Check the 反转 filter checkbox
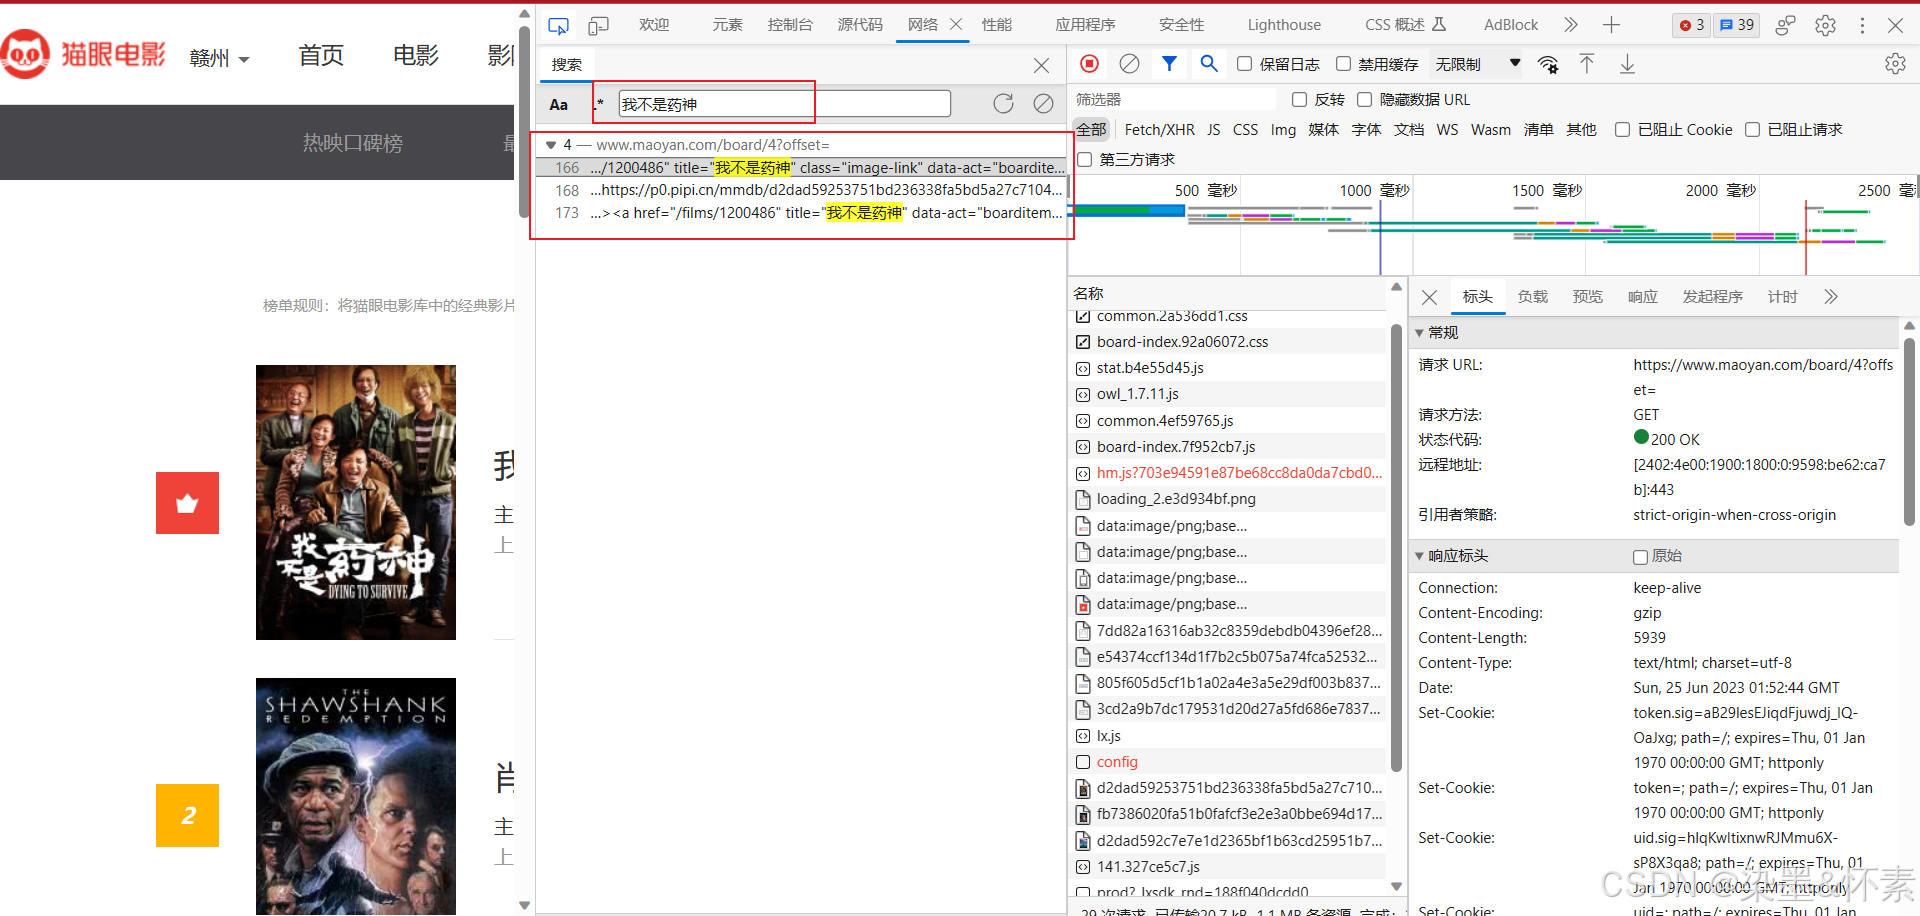The height and width of the screenshot is (916, 1920). (1299, 99)
